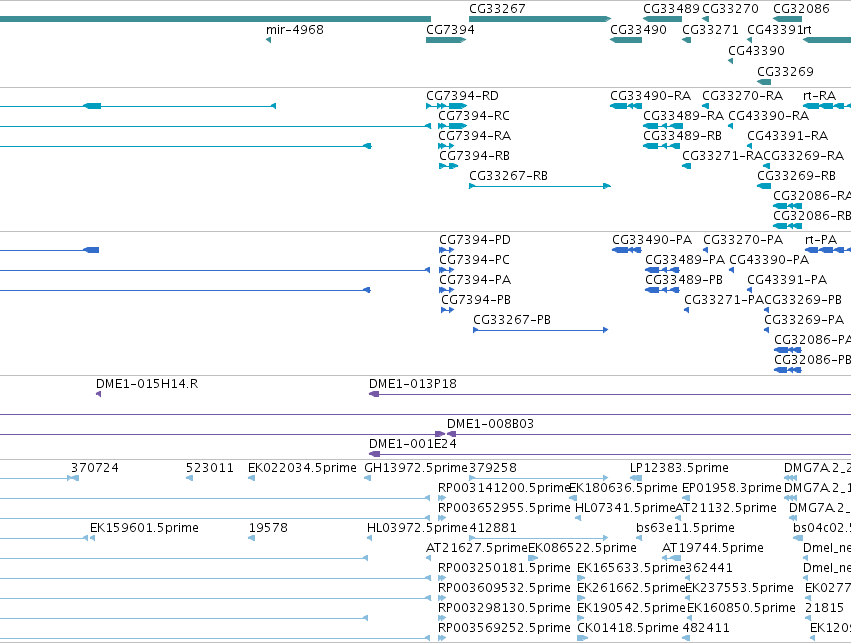Select protein CG33489-PA
The width and height of the screenshot is (851, 643).
(663, 270)
